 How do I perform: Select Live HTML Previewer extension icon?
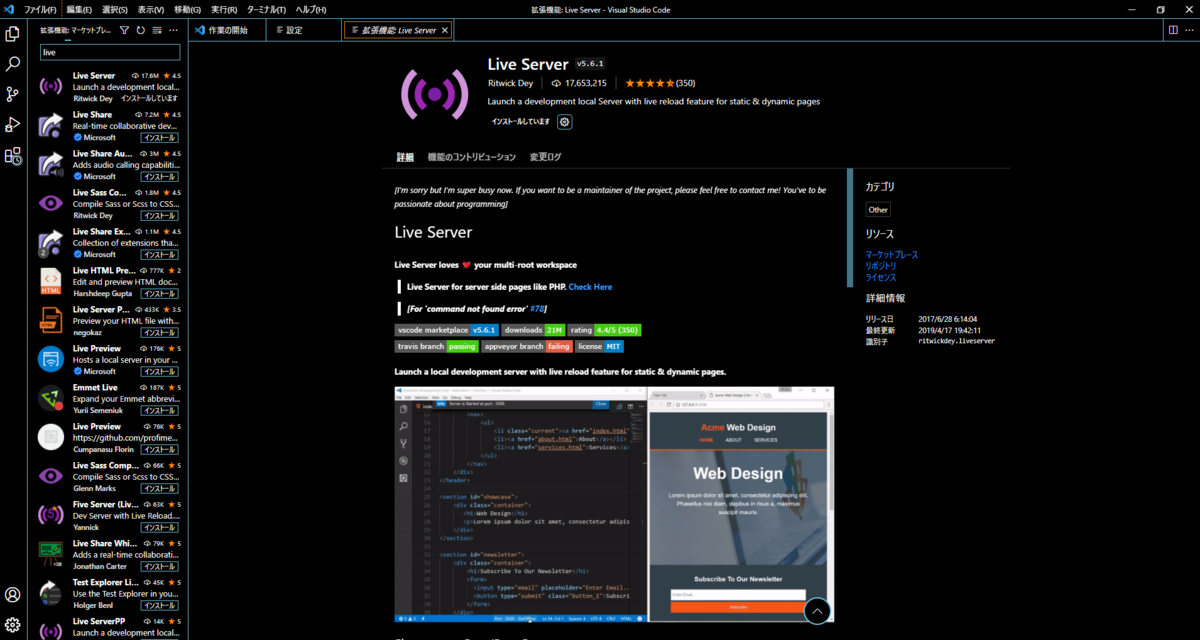pos(51,281)
